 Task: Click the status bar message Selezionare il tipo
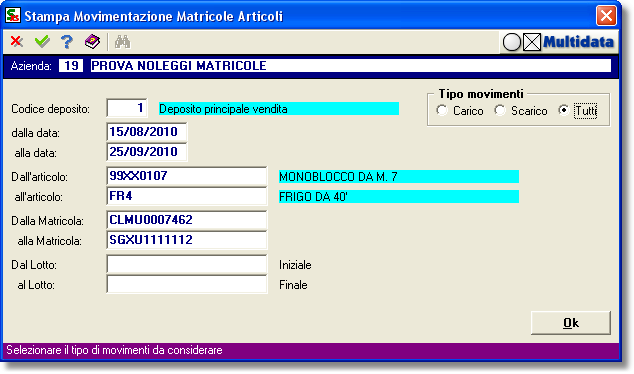[114, 350]
